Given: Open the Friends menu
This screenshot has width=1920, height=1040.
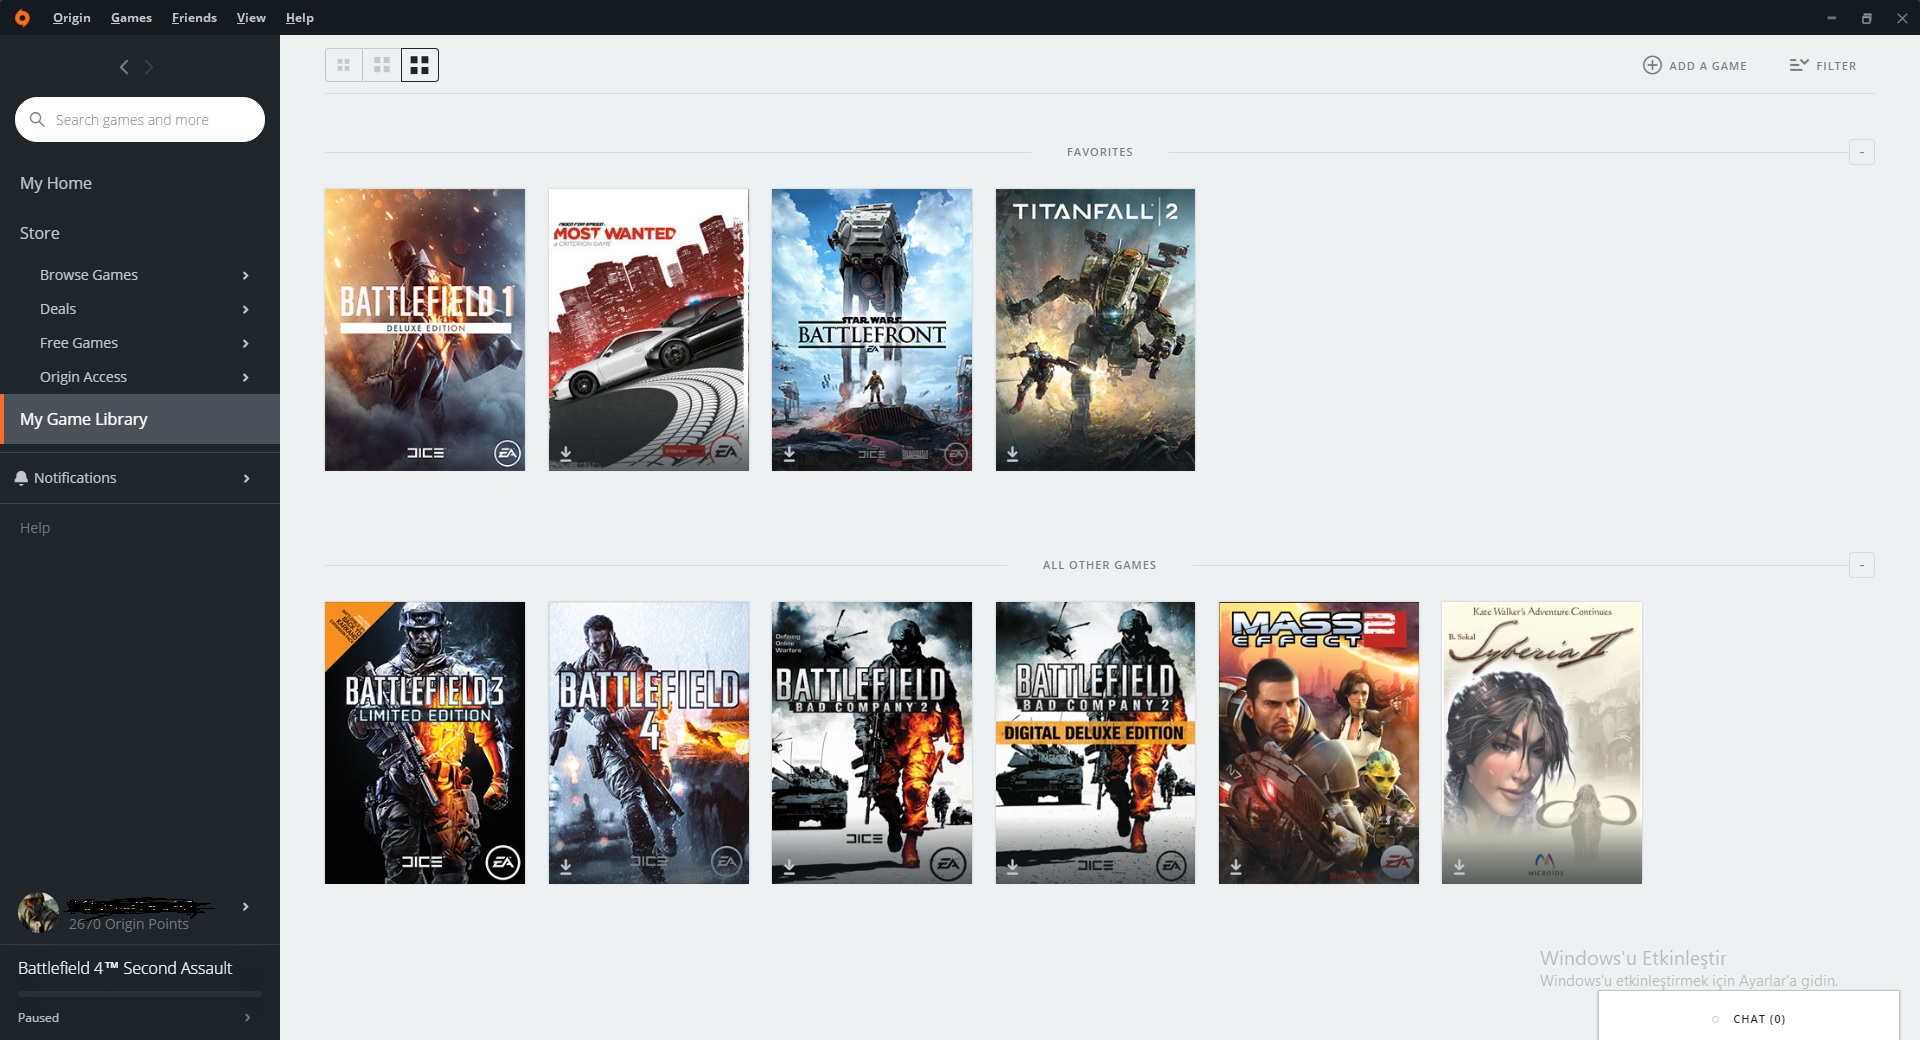Looking at the screenshot, I should [x=194, y=17].
